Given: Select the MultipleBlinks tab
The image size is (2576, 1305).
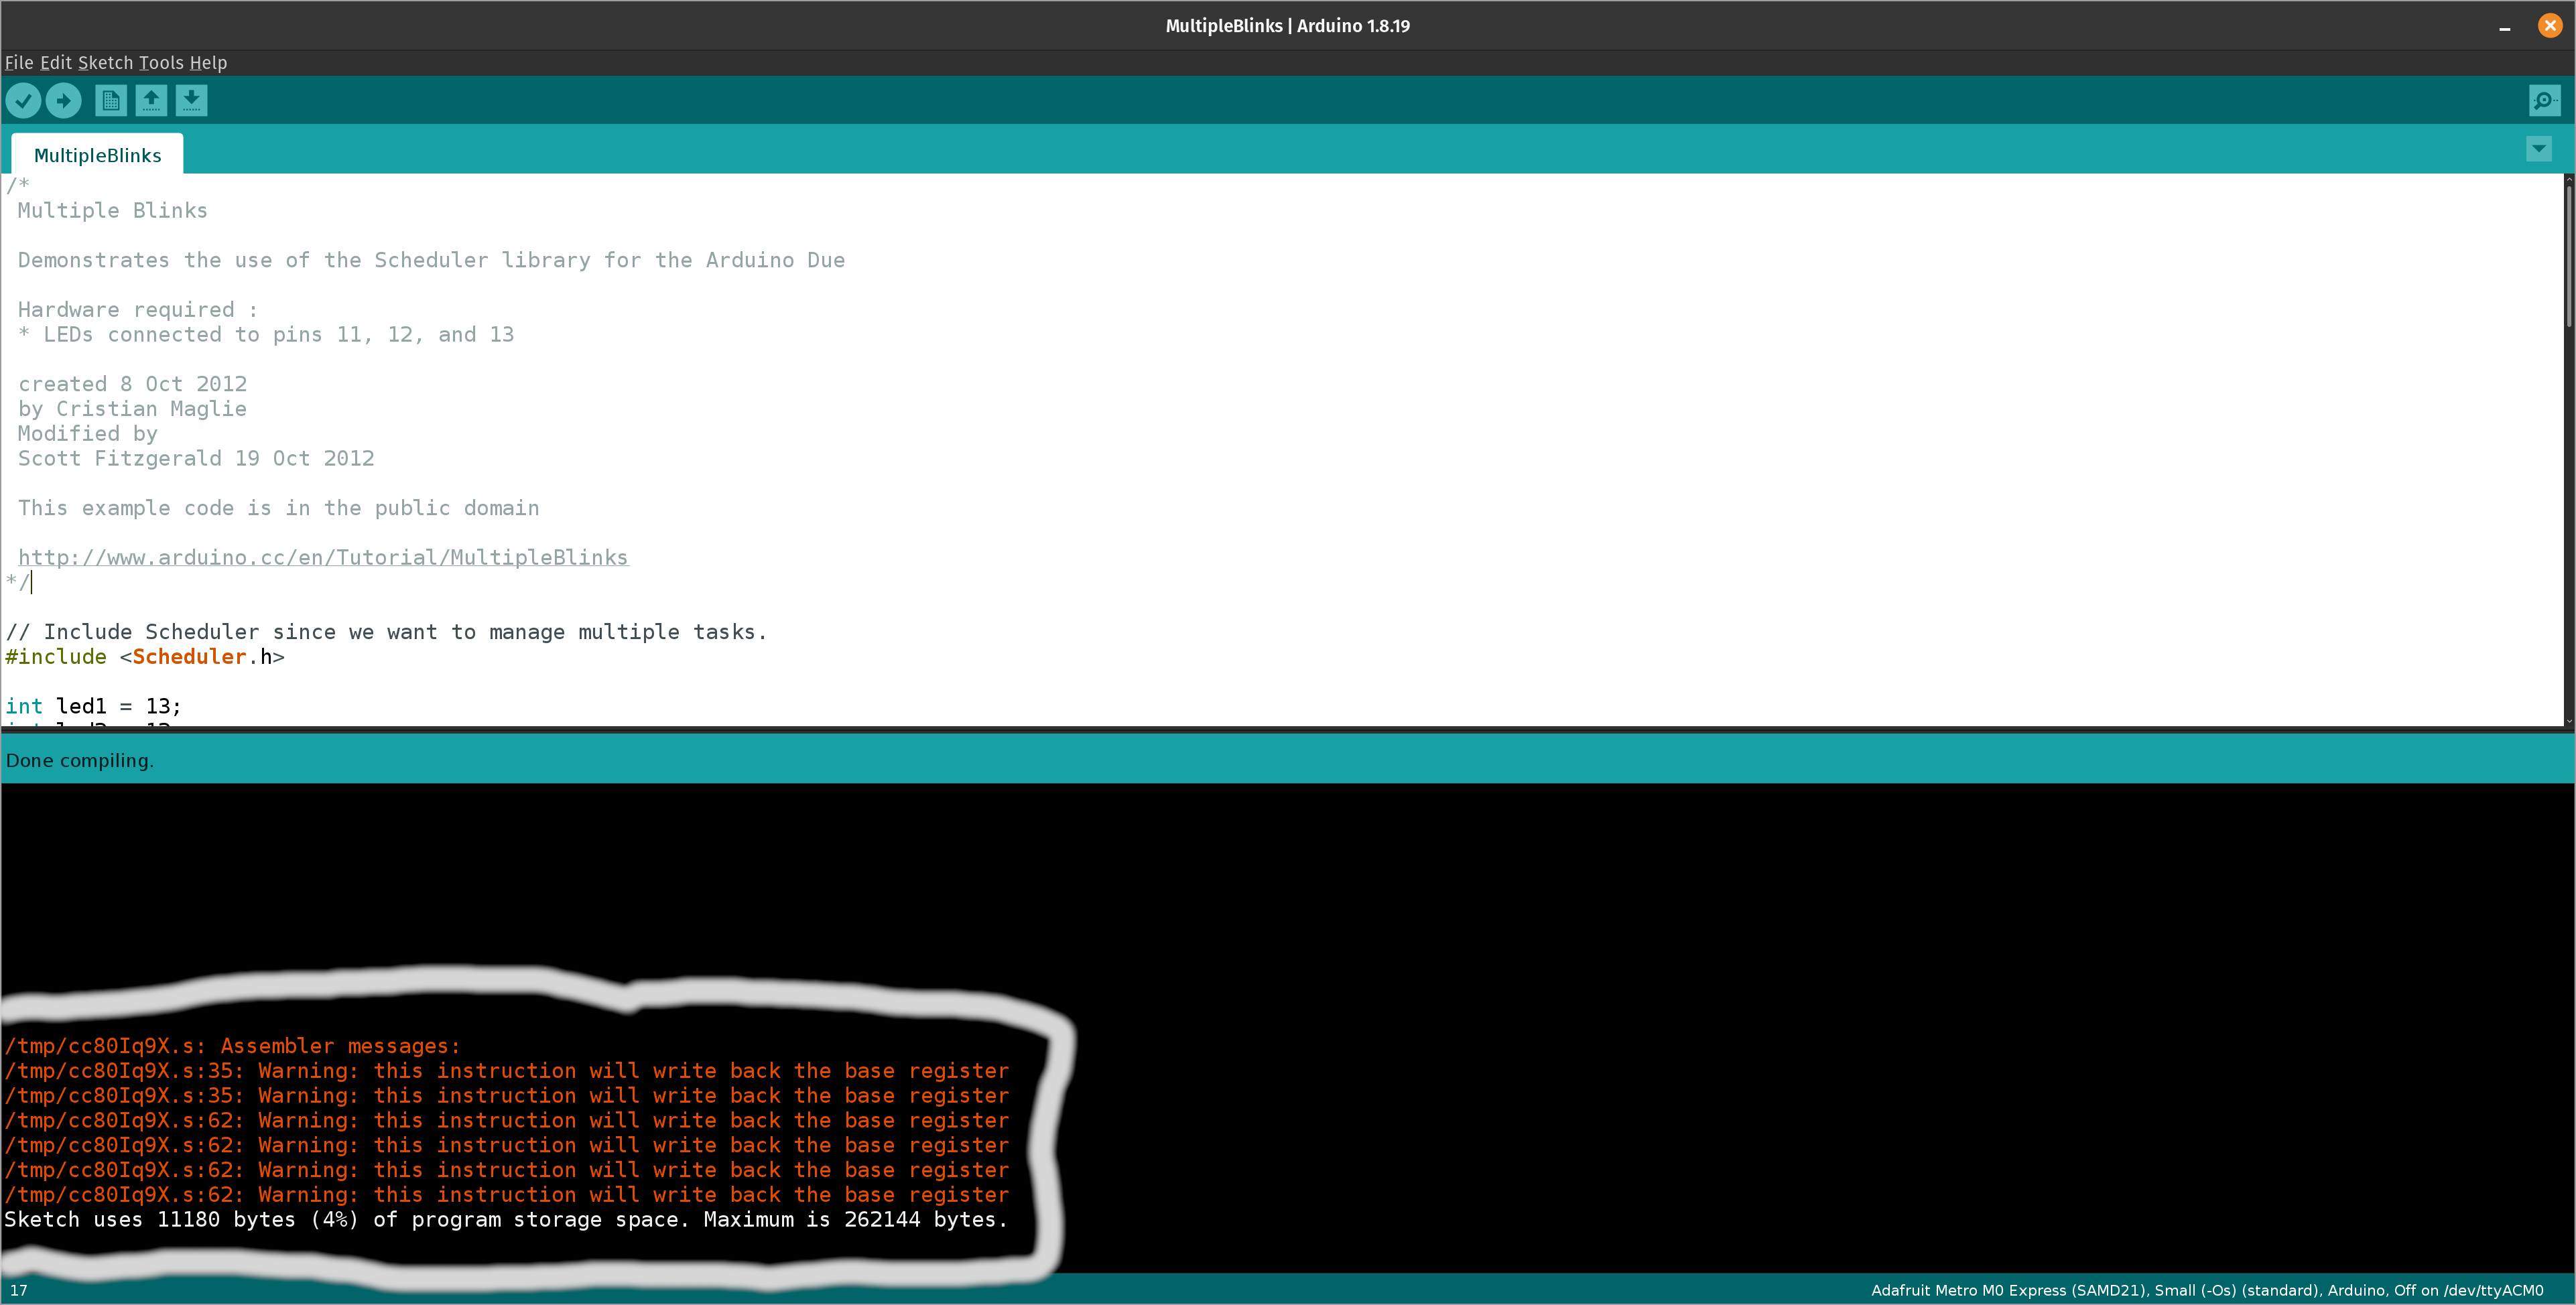Looking at the screenshot, I should point(97,155).
